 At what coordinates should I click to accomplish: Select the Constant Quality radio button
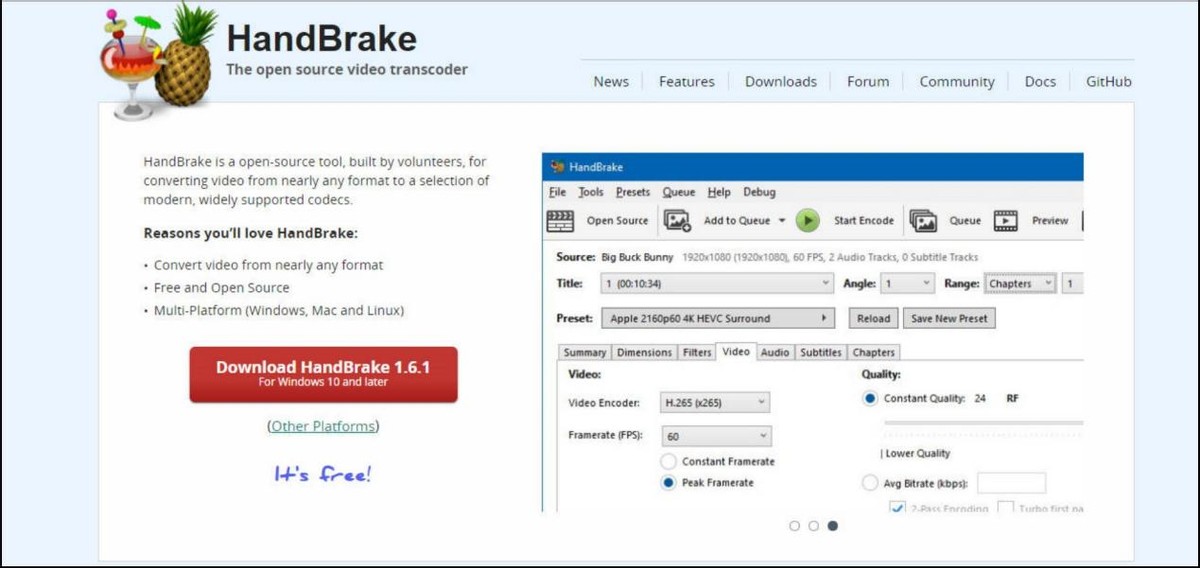tap(869, 398)
